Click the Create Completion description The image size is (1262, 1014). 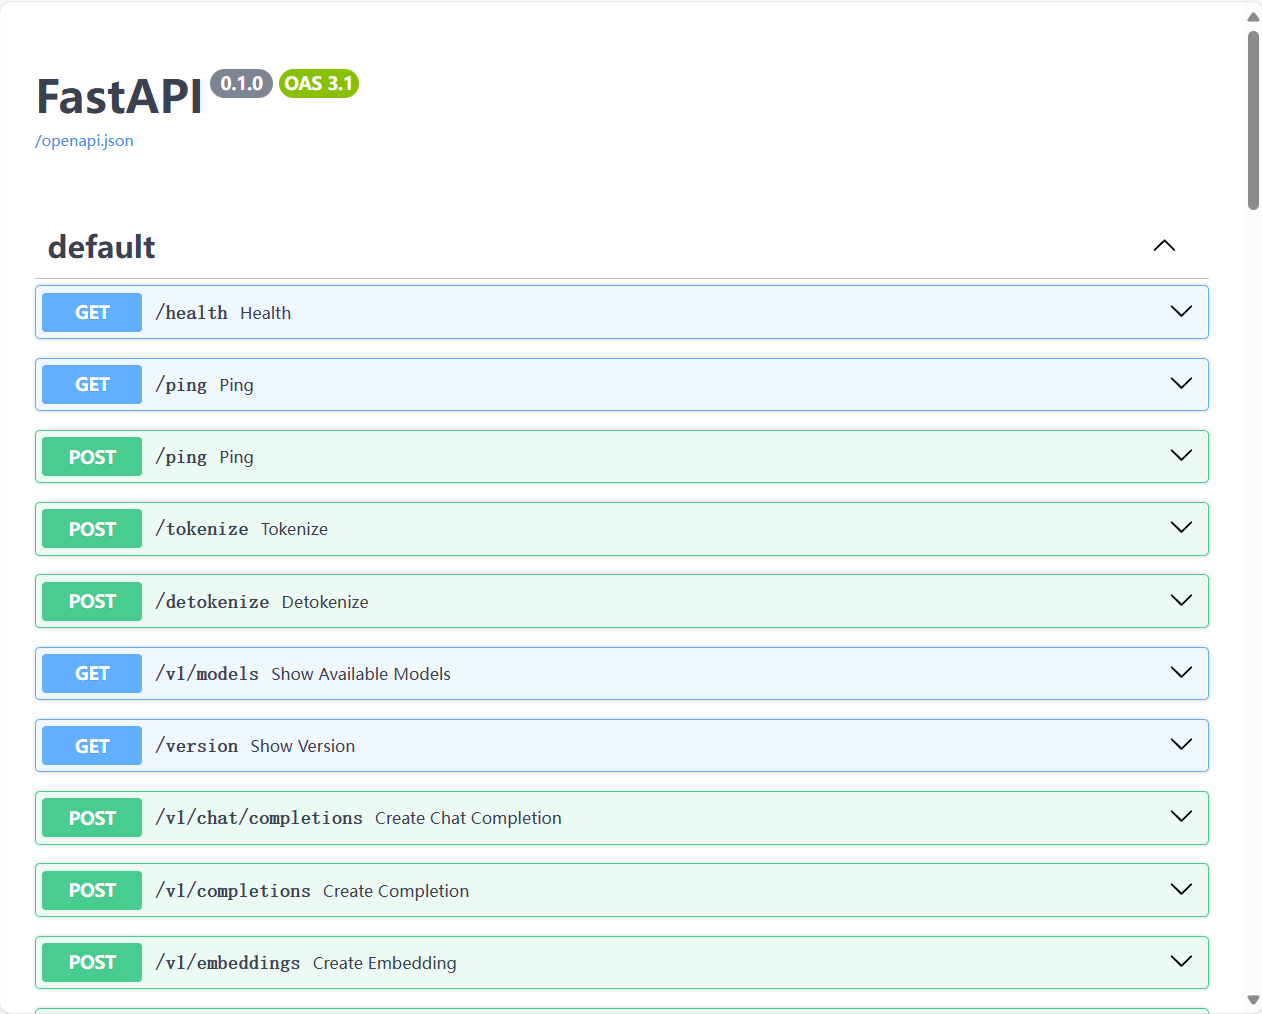(x=396, y=891)
